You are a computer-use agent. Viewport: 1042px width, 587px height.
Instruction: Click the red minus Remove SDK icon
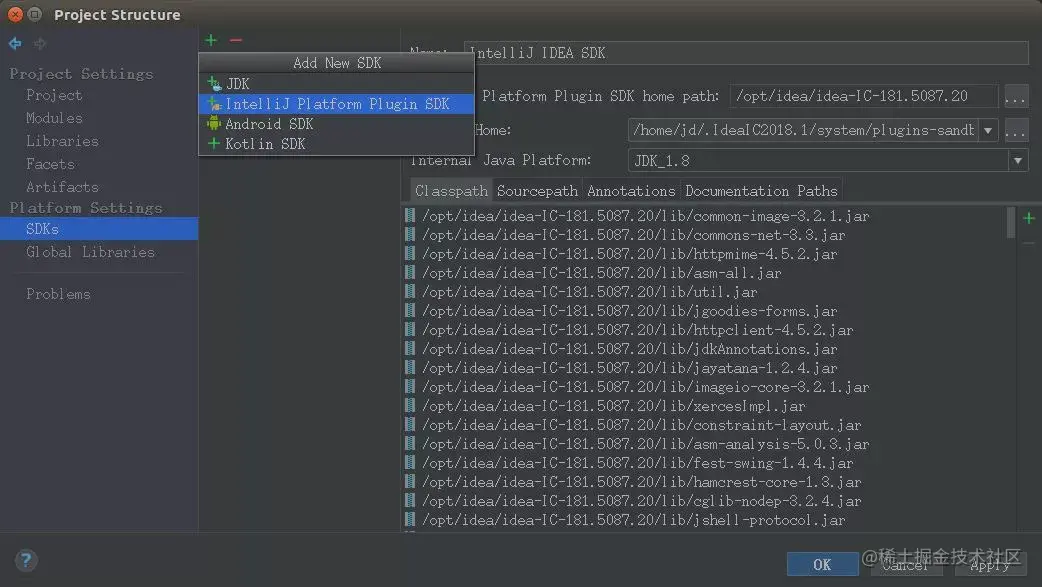tap(236, 41)
